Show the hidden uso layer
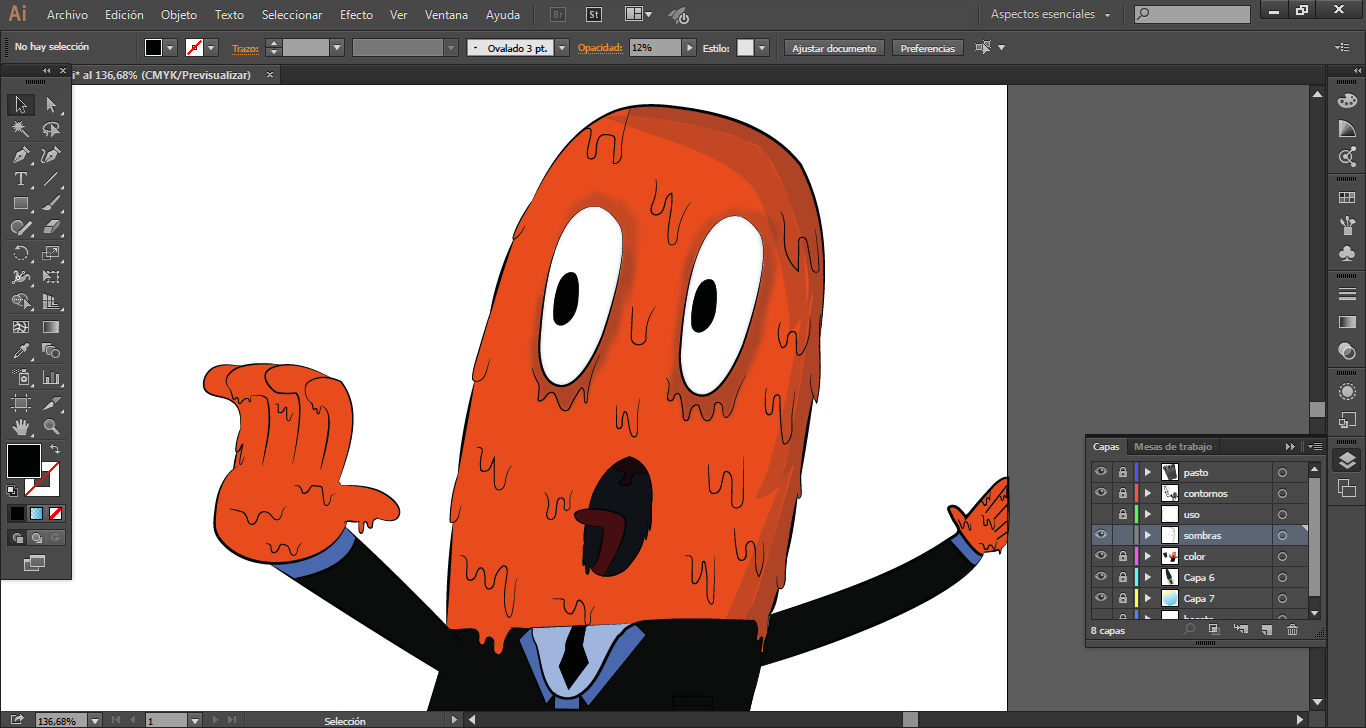 point(1101,514)
